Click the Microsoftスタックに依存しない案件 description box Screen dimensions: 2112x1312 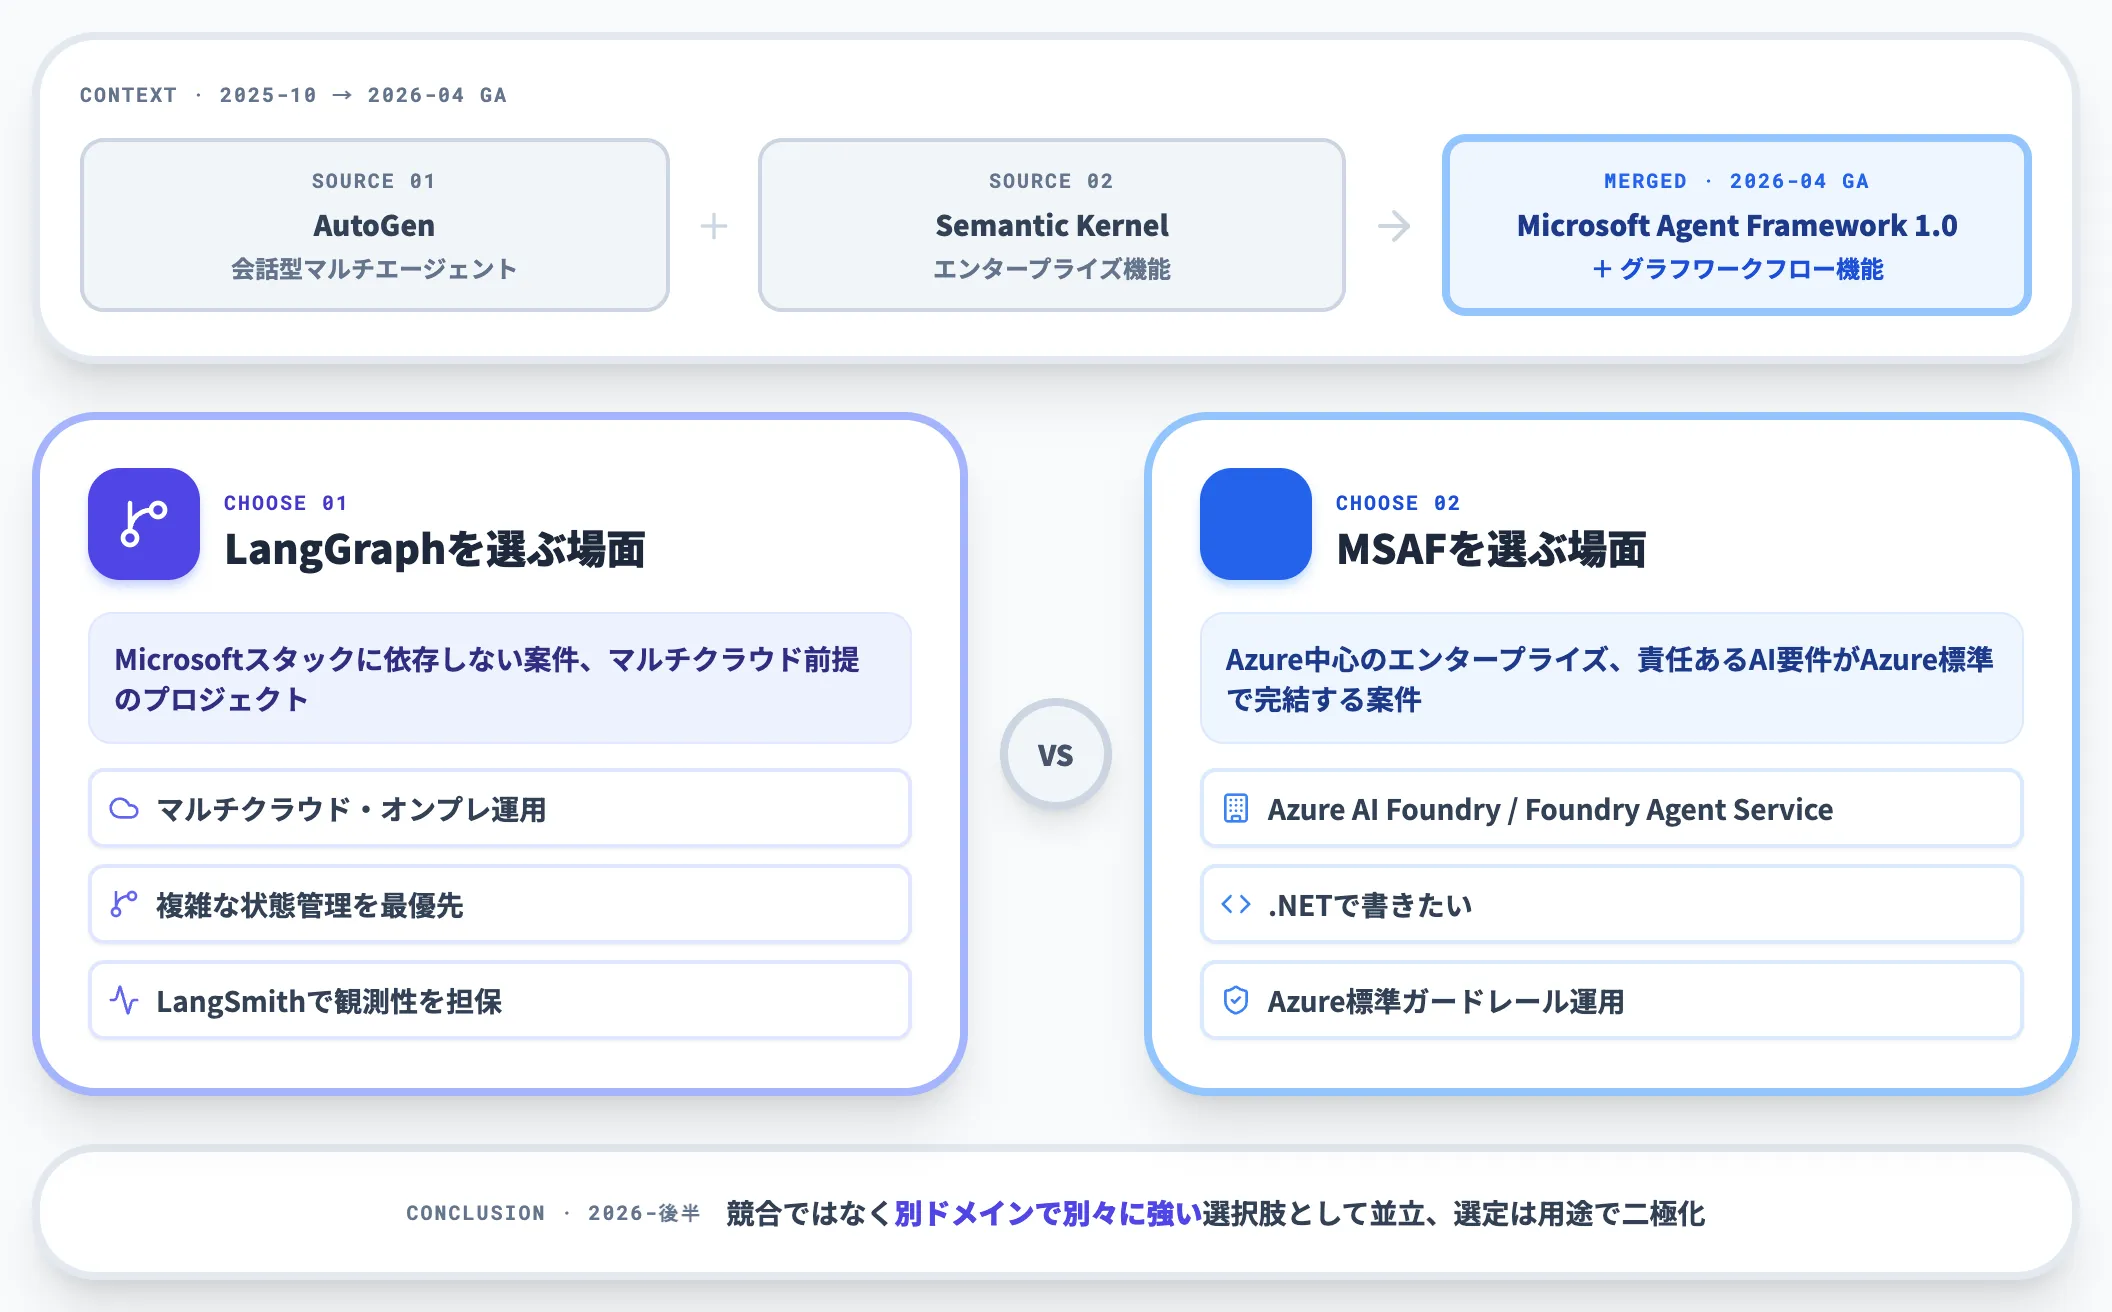[500, 678]
